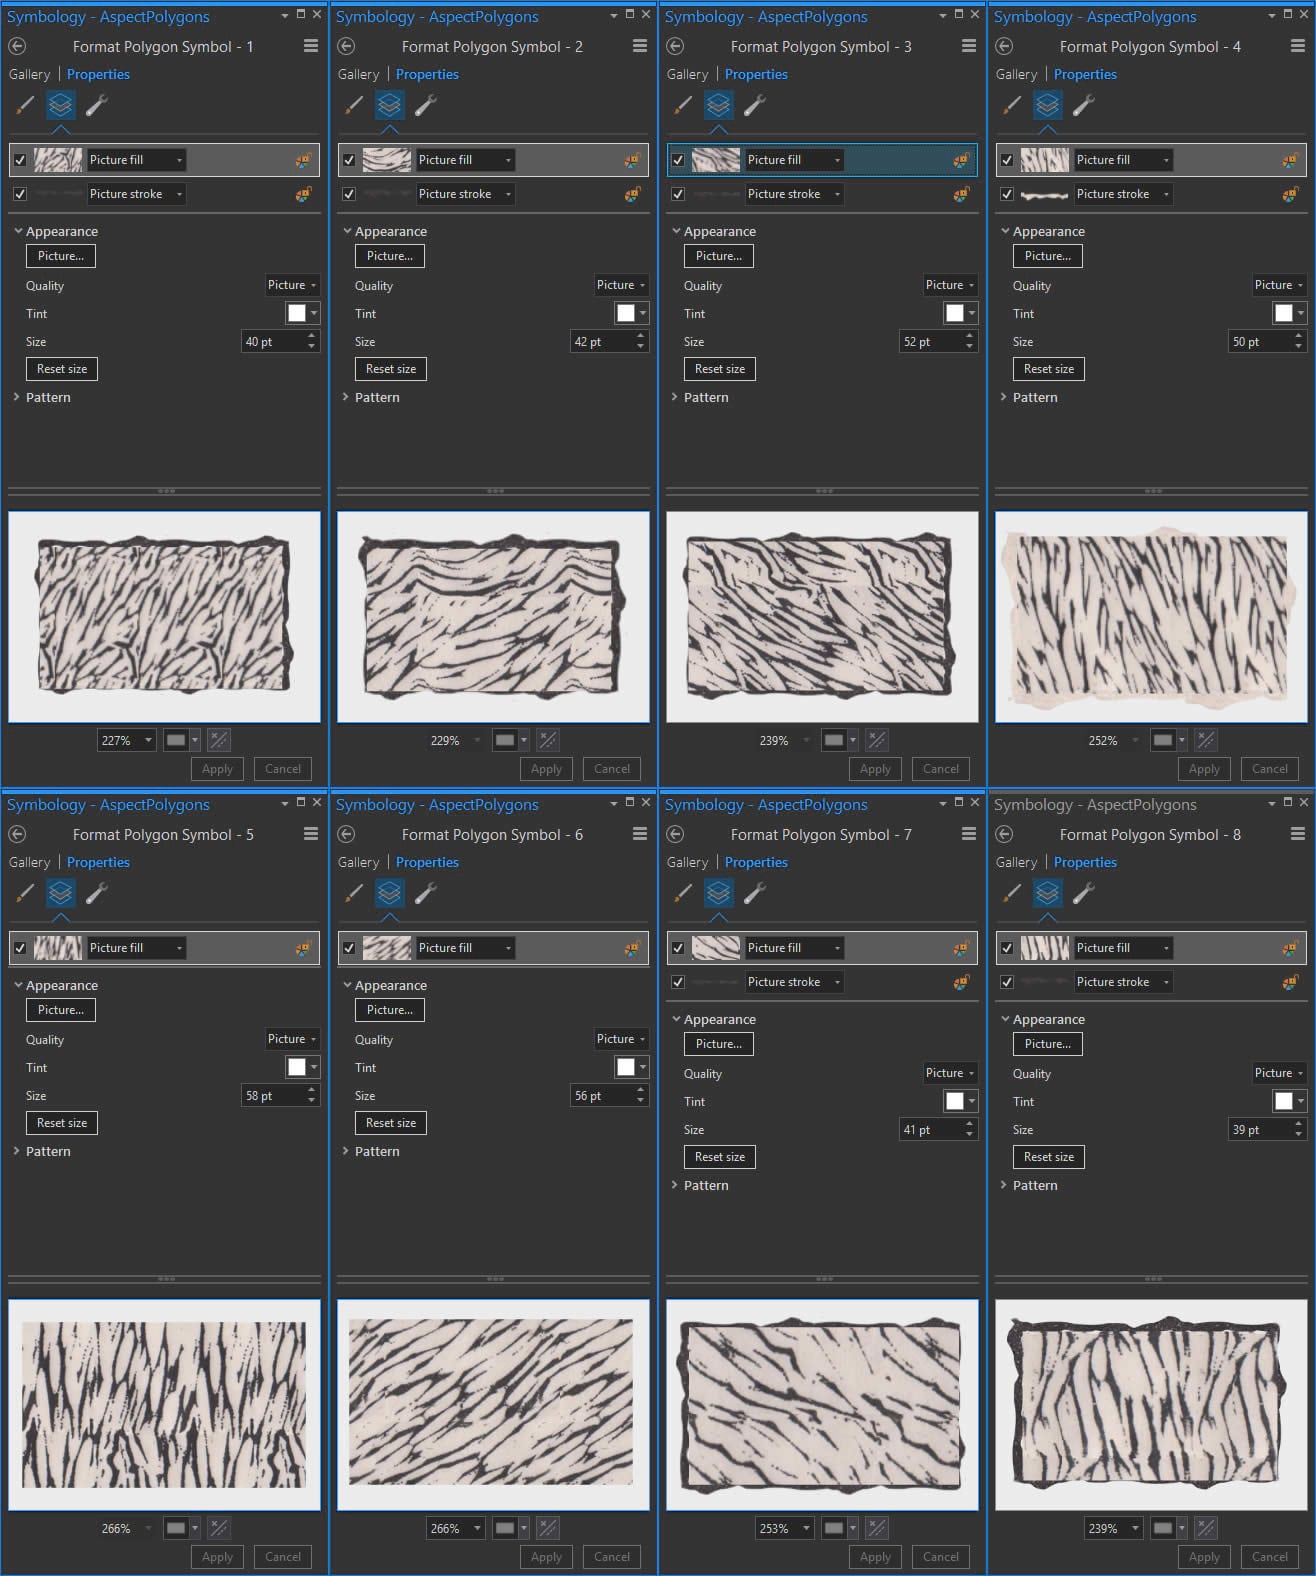Open hamburger menu in Symbol - 1 panel
Image resolution: width=1316 pixels, height=1576 pixels.
point(311,47)
